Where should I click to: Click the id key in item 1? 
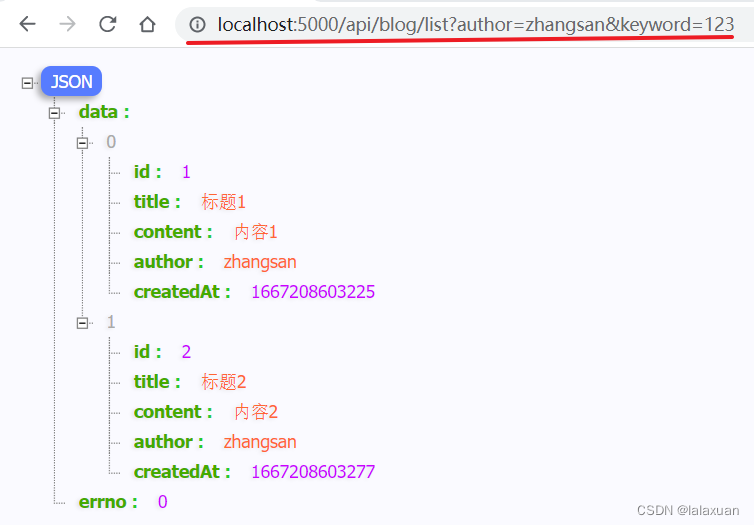click(147, 352)
